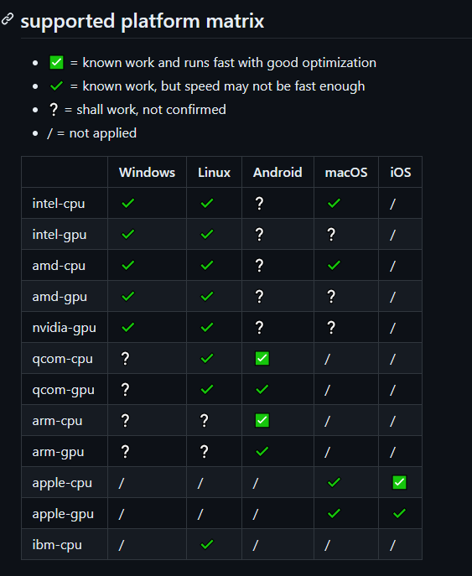Image resolution: width=472 pixels, height=576 pixels.
Task: Click the ibm-cpu row label
Action: point(57,544)
